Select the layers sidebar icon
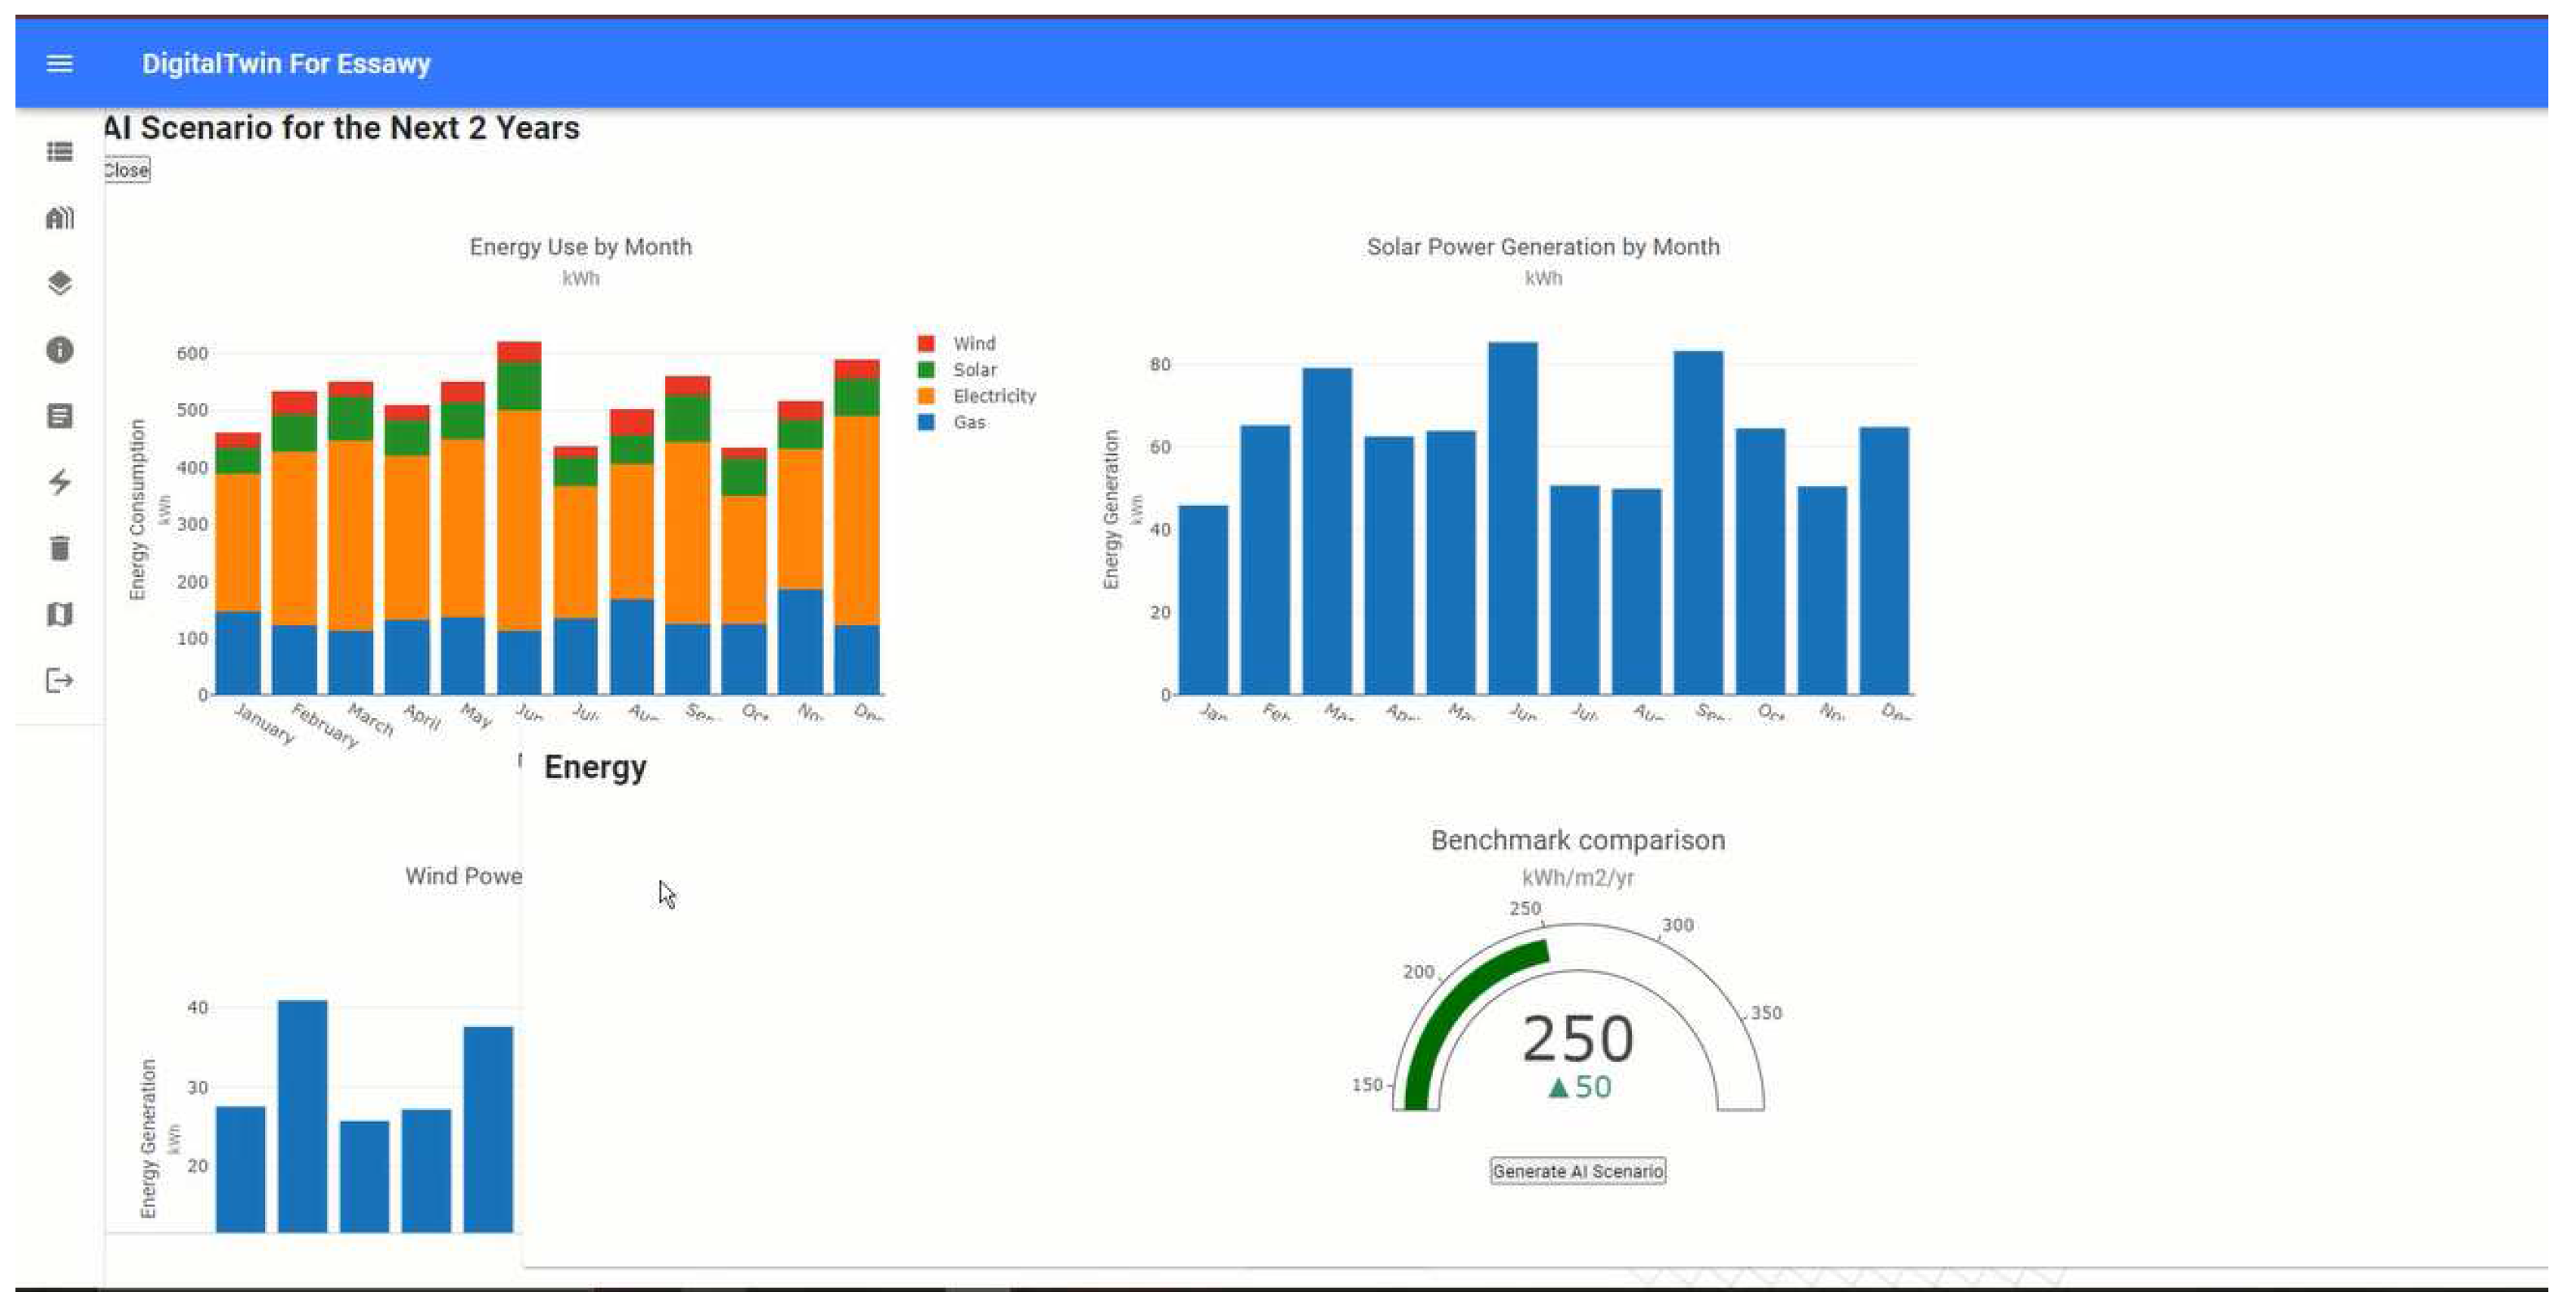 click(59, 283)
